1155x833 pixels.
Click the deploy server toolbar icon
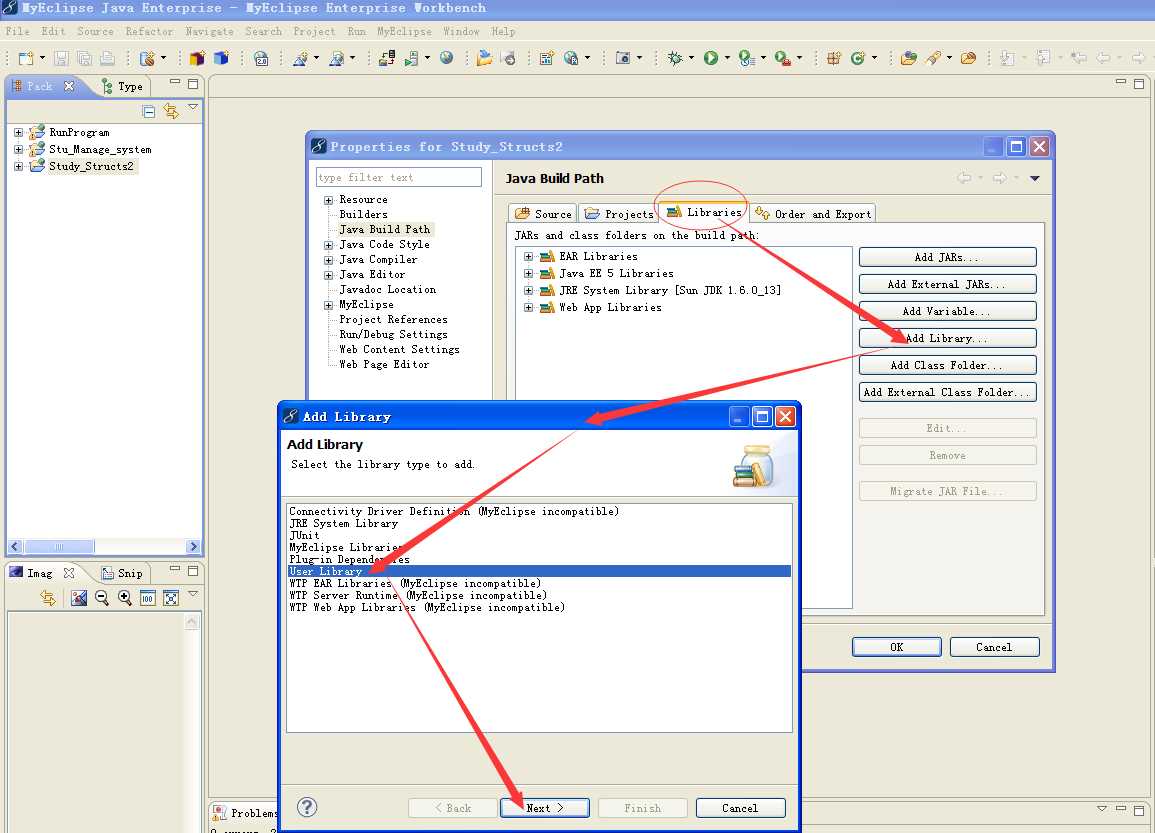click(x=387, y=58)
